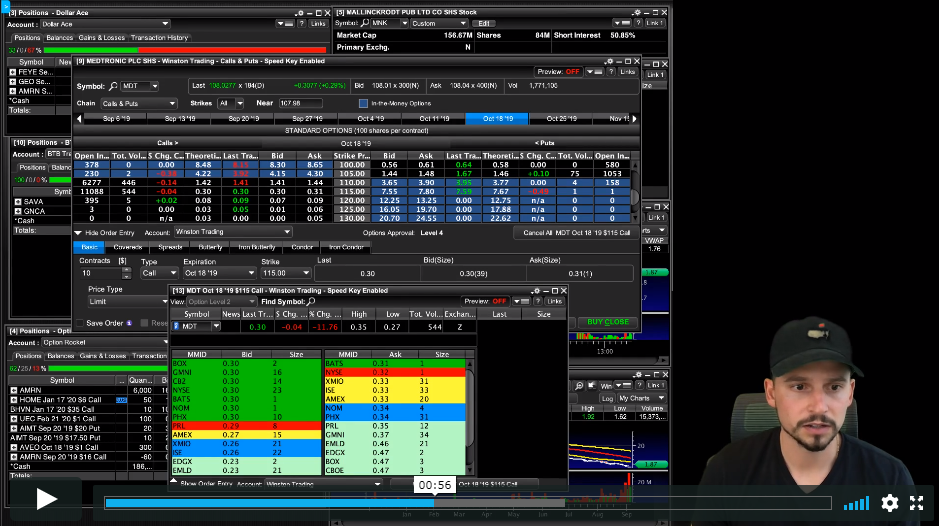Select Oct 11 '19 expiration tab

(434, 119)
